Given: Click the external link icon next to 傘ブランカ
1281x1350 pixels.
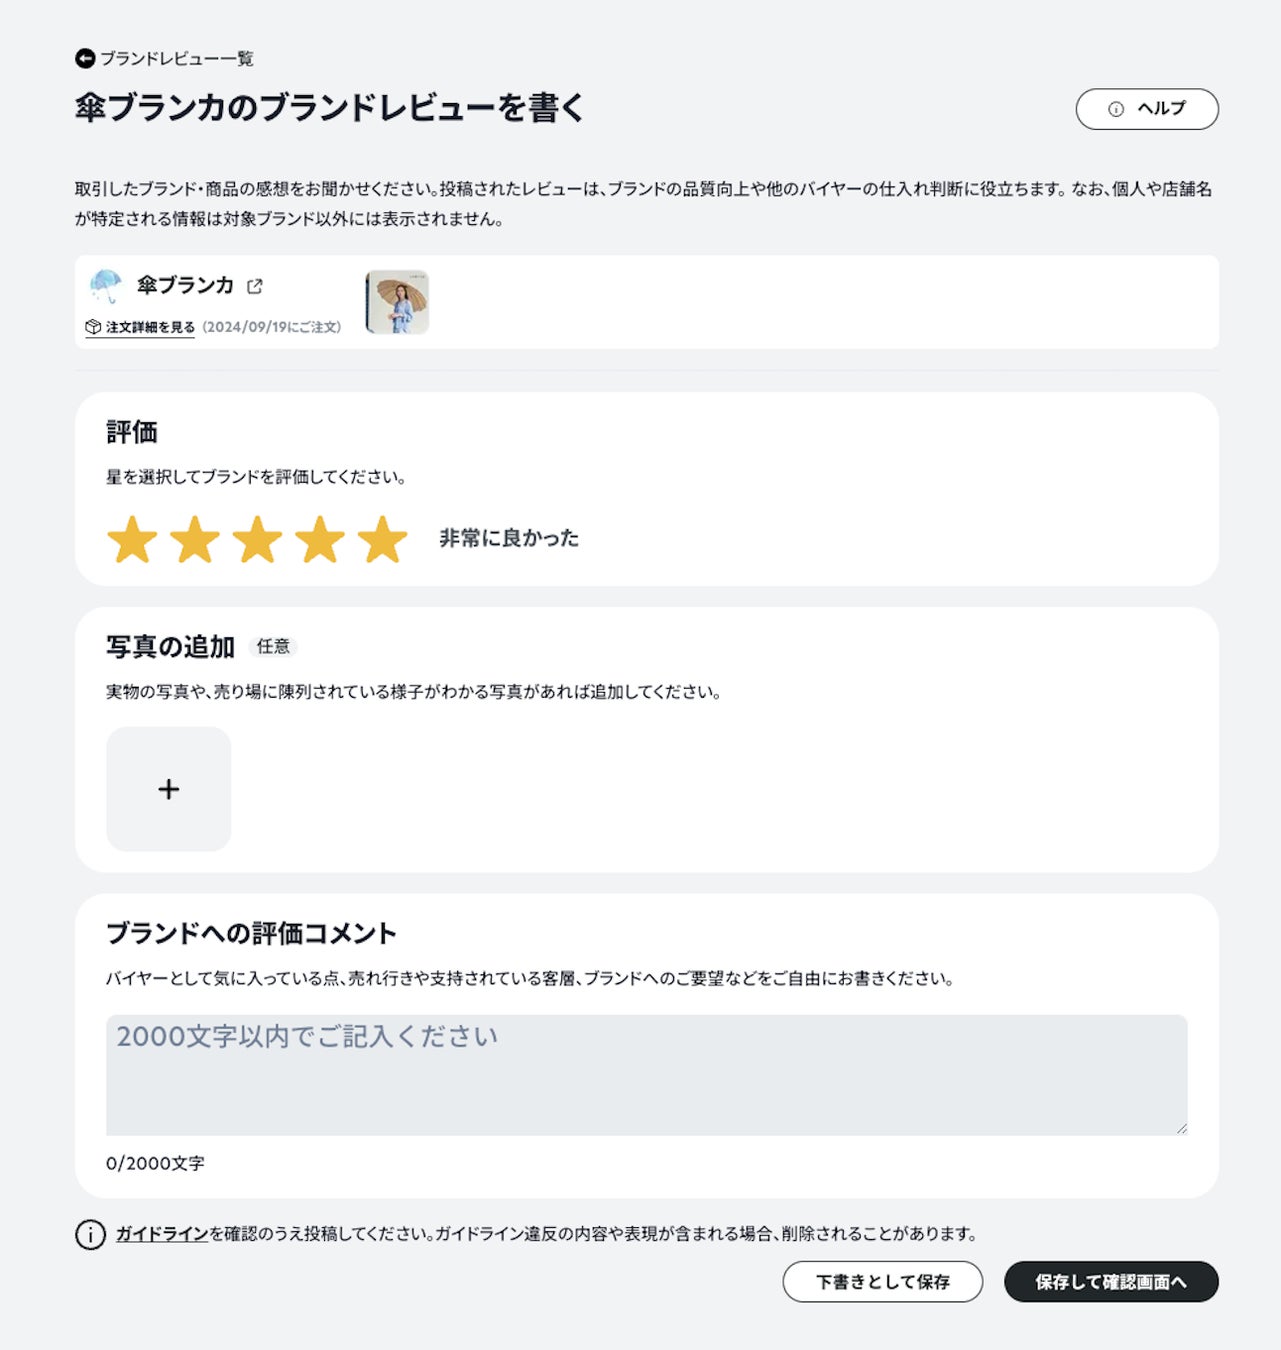Looking at the screenshot, I should (255, 287).
